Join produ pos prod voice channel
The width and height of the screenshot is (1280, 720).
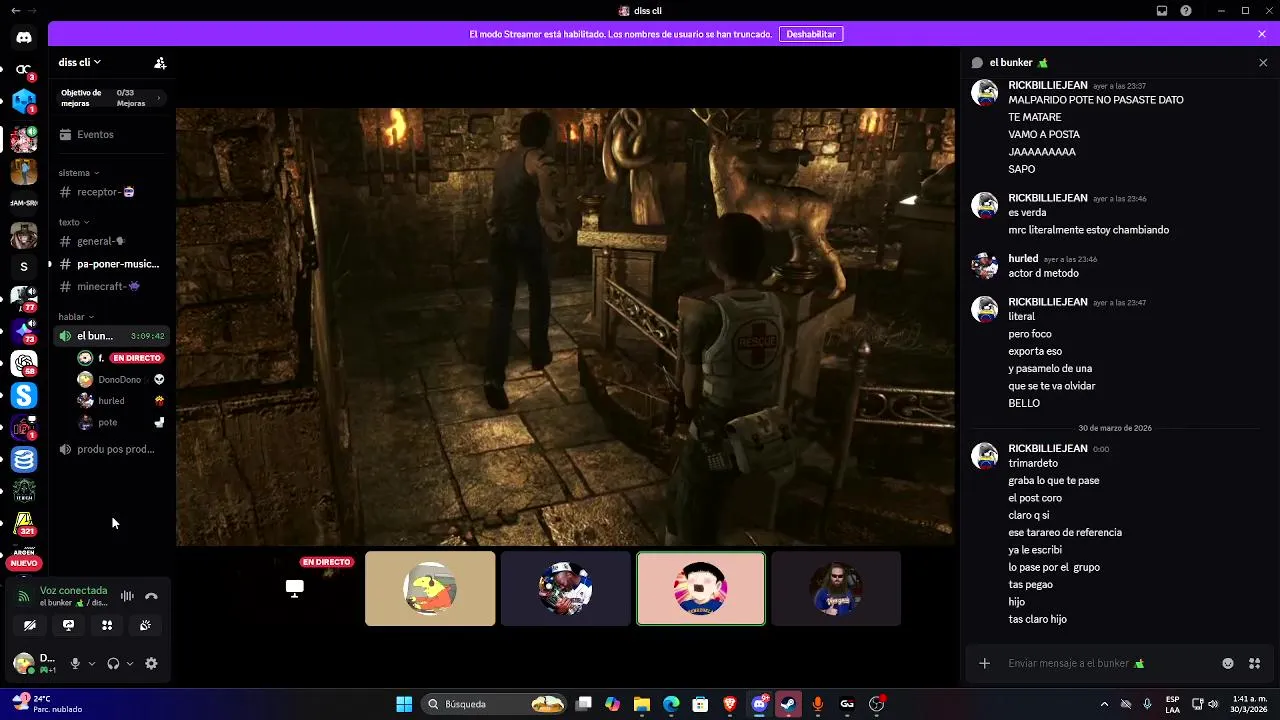tap(111, 449)
